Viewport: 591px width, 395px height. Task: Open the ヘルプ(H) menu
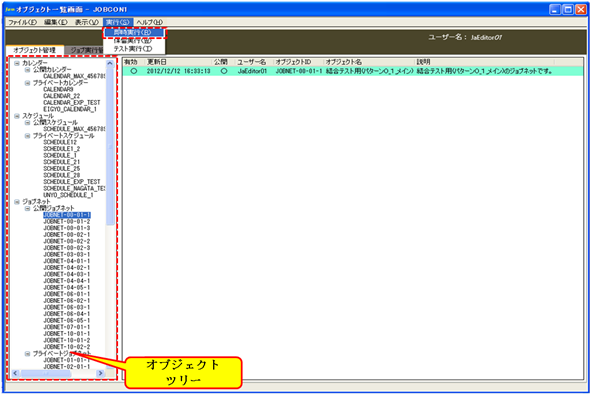pos(149,22)
